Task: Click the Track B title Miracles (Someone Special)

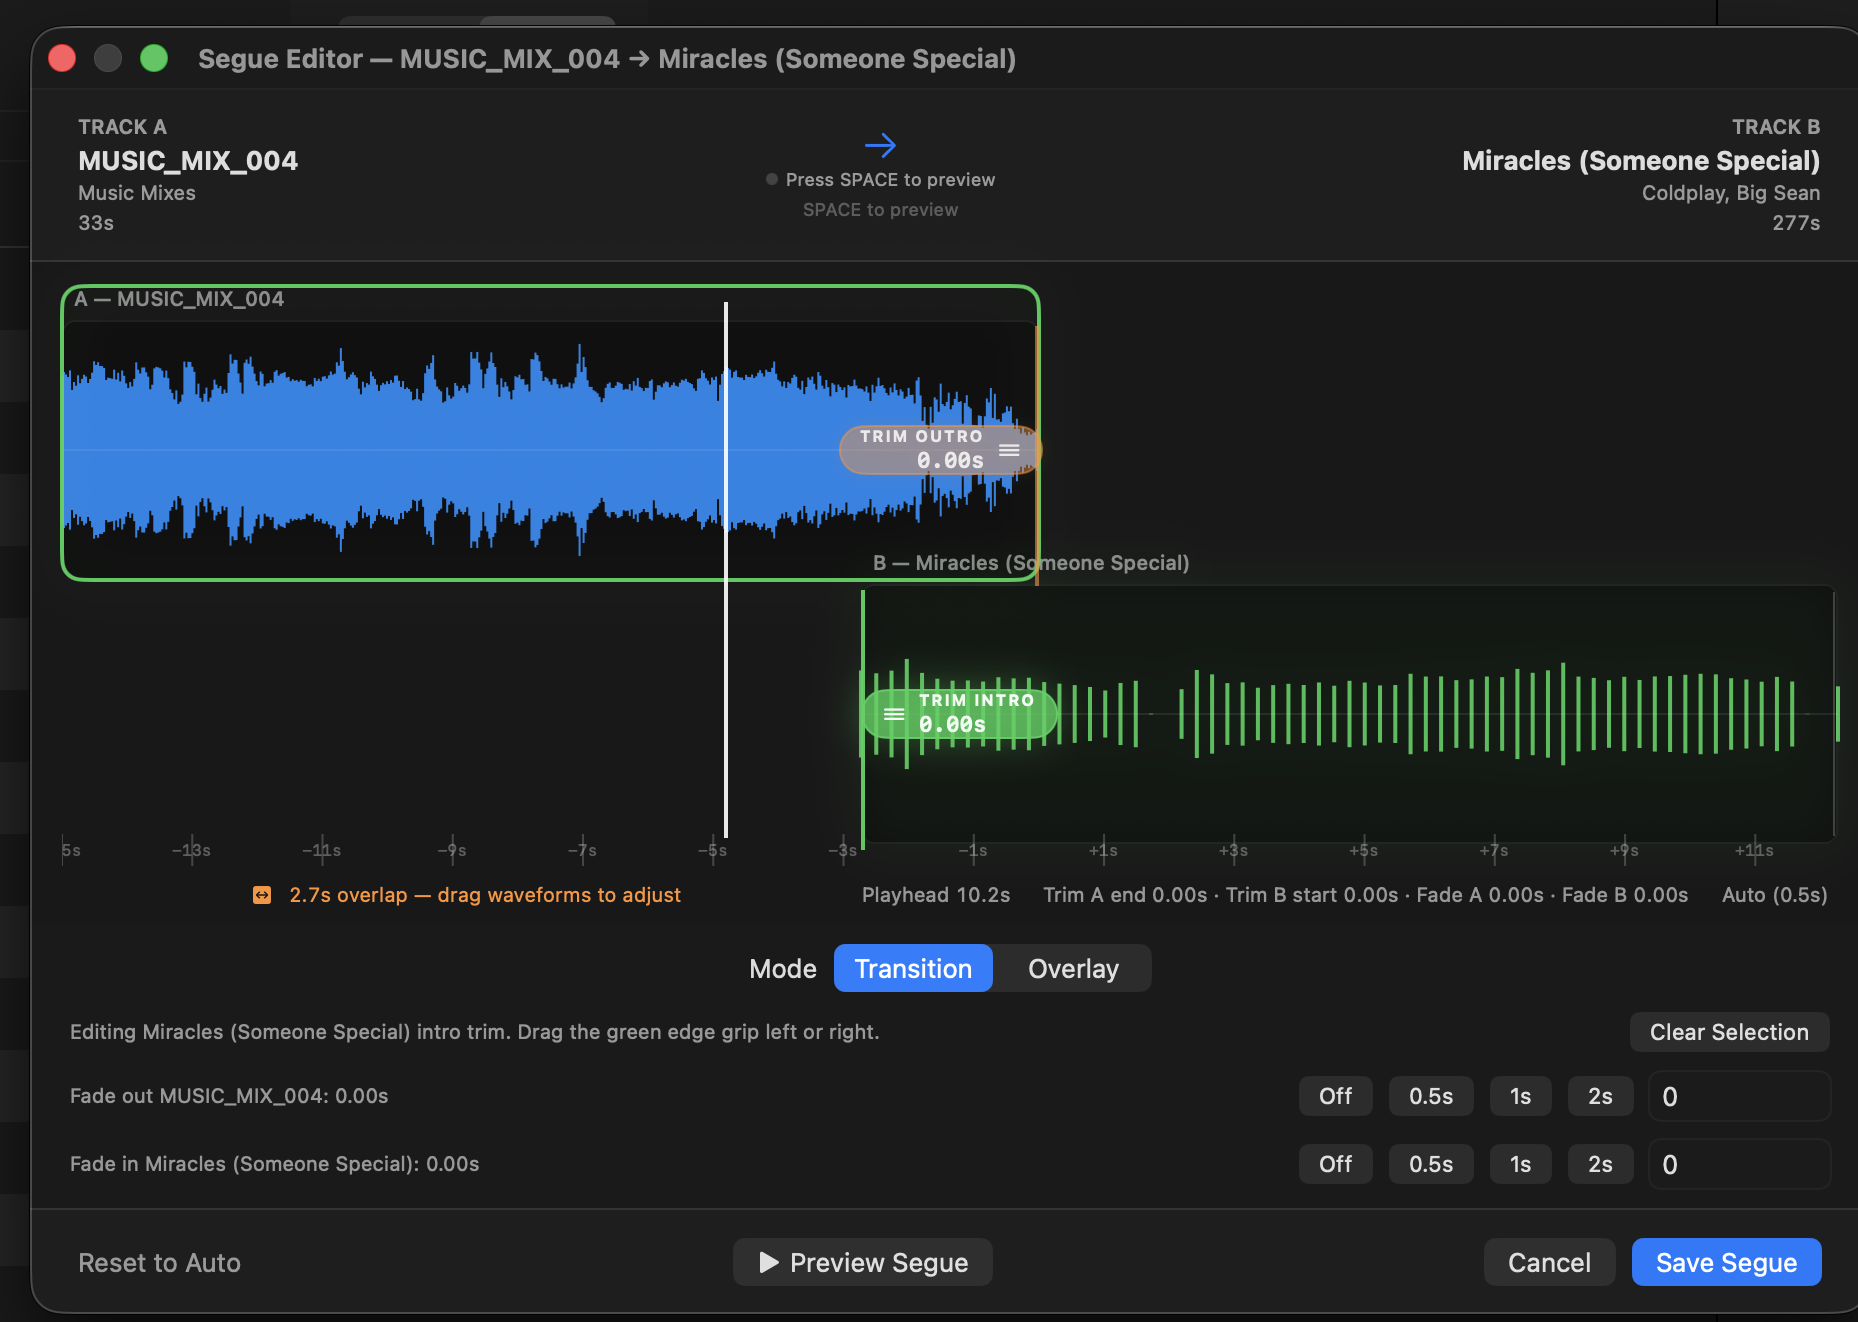Action: click(x=1641, y=161)
